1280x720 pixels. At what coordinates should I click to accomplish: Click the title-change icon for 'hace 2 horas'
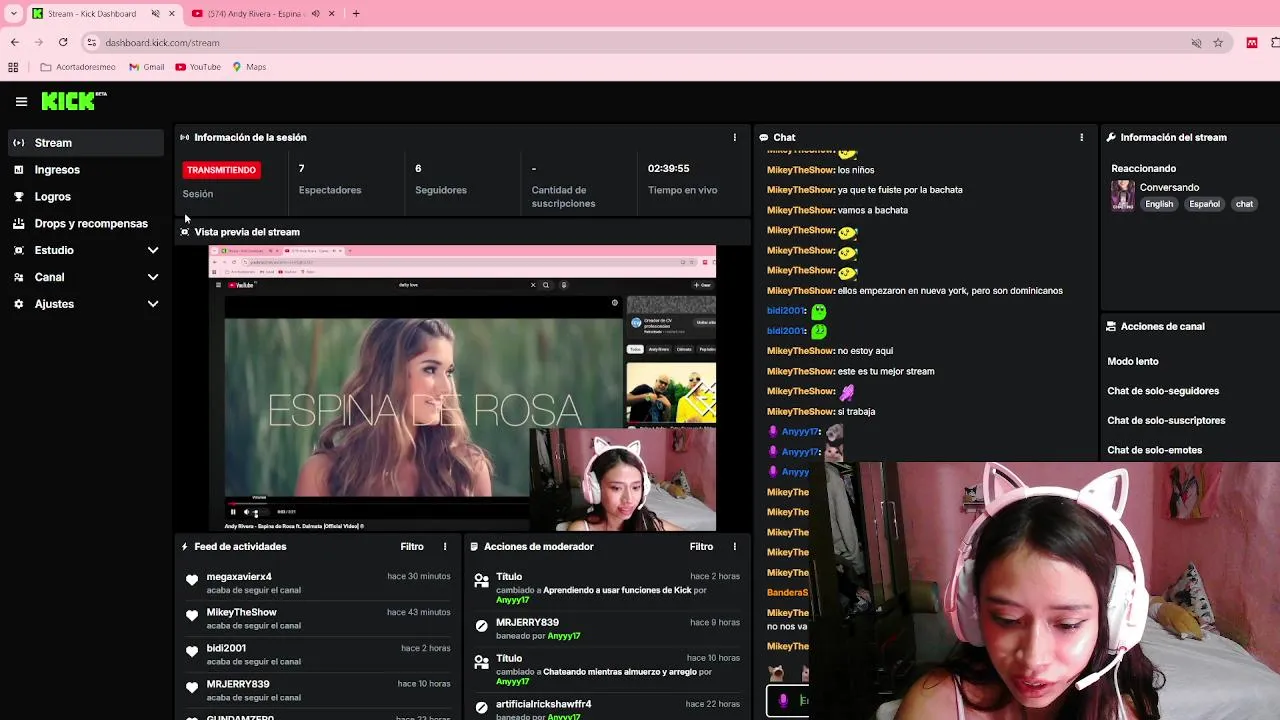(481, 580)
